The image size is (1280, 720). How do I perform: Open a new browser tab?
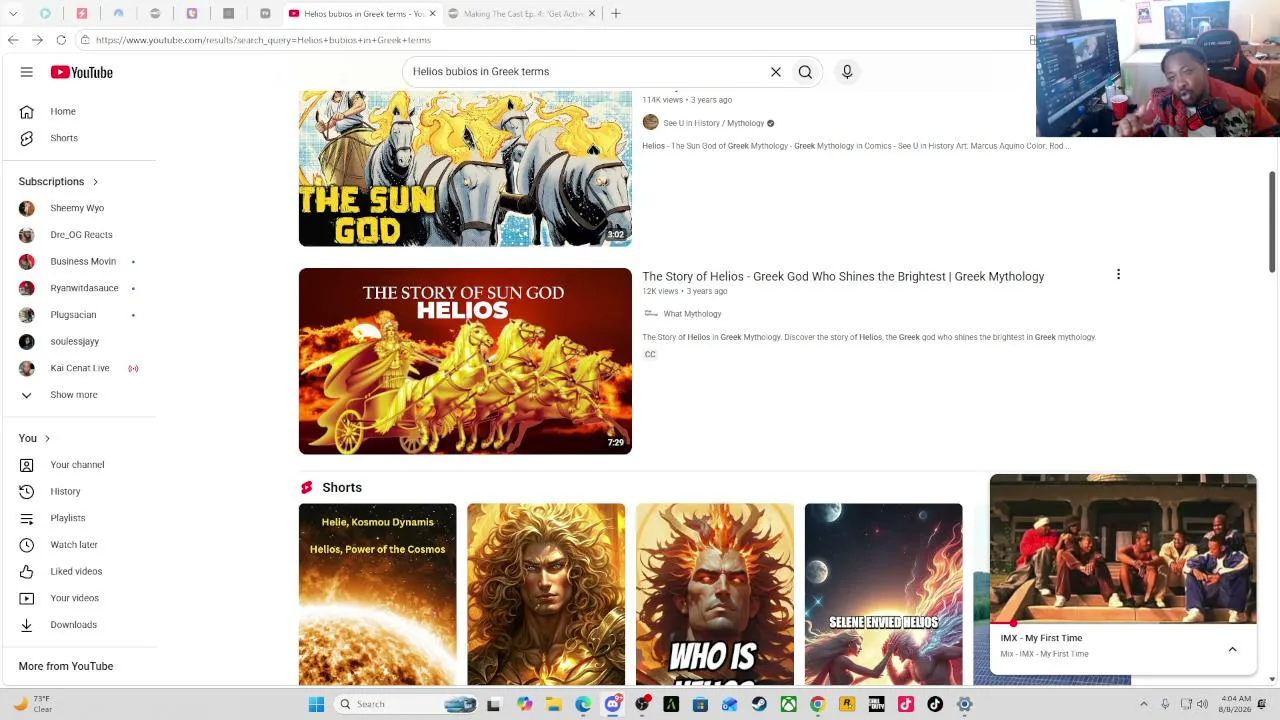pyautogui.click(x=616, y=14)
